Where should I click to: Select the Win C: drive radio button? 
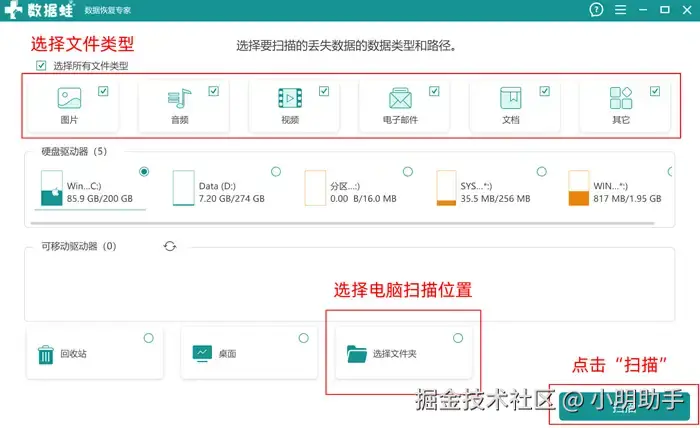pyautogui.click(x=144, y=171)
